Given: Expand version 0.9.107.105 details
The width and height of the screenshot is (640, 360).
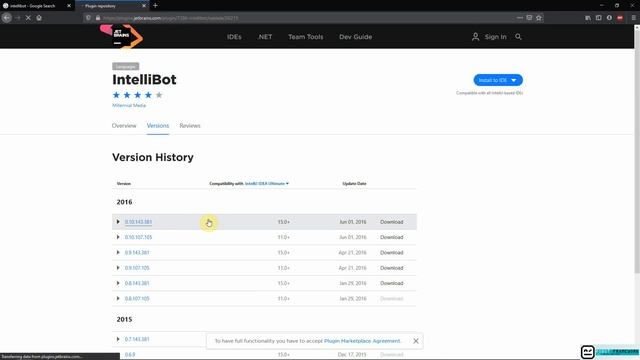Looking at the screenshot, I should (x=118, y=268).
